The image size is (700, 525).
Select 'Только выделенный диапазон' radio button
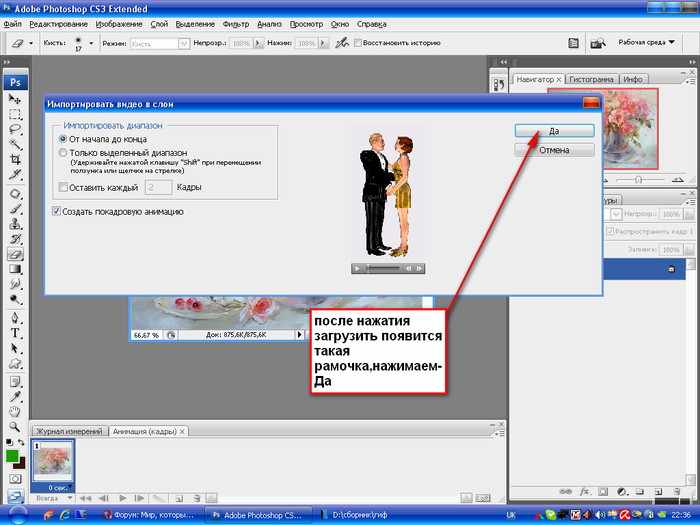pyautogui.click(x=63, y=153)
